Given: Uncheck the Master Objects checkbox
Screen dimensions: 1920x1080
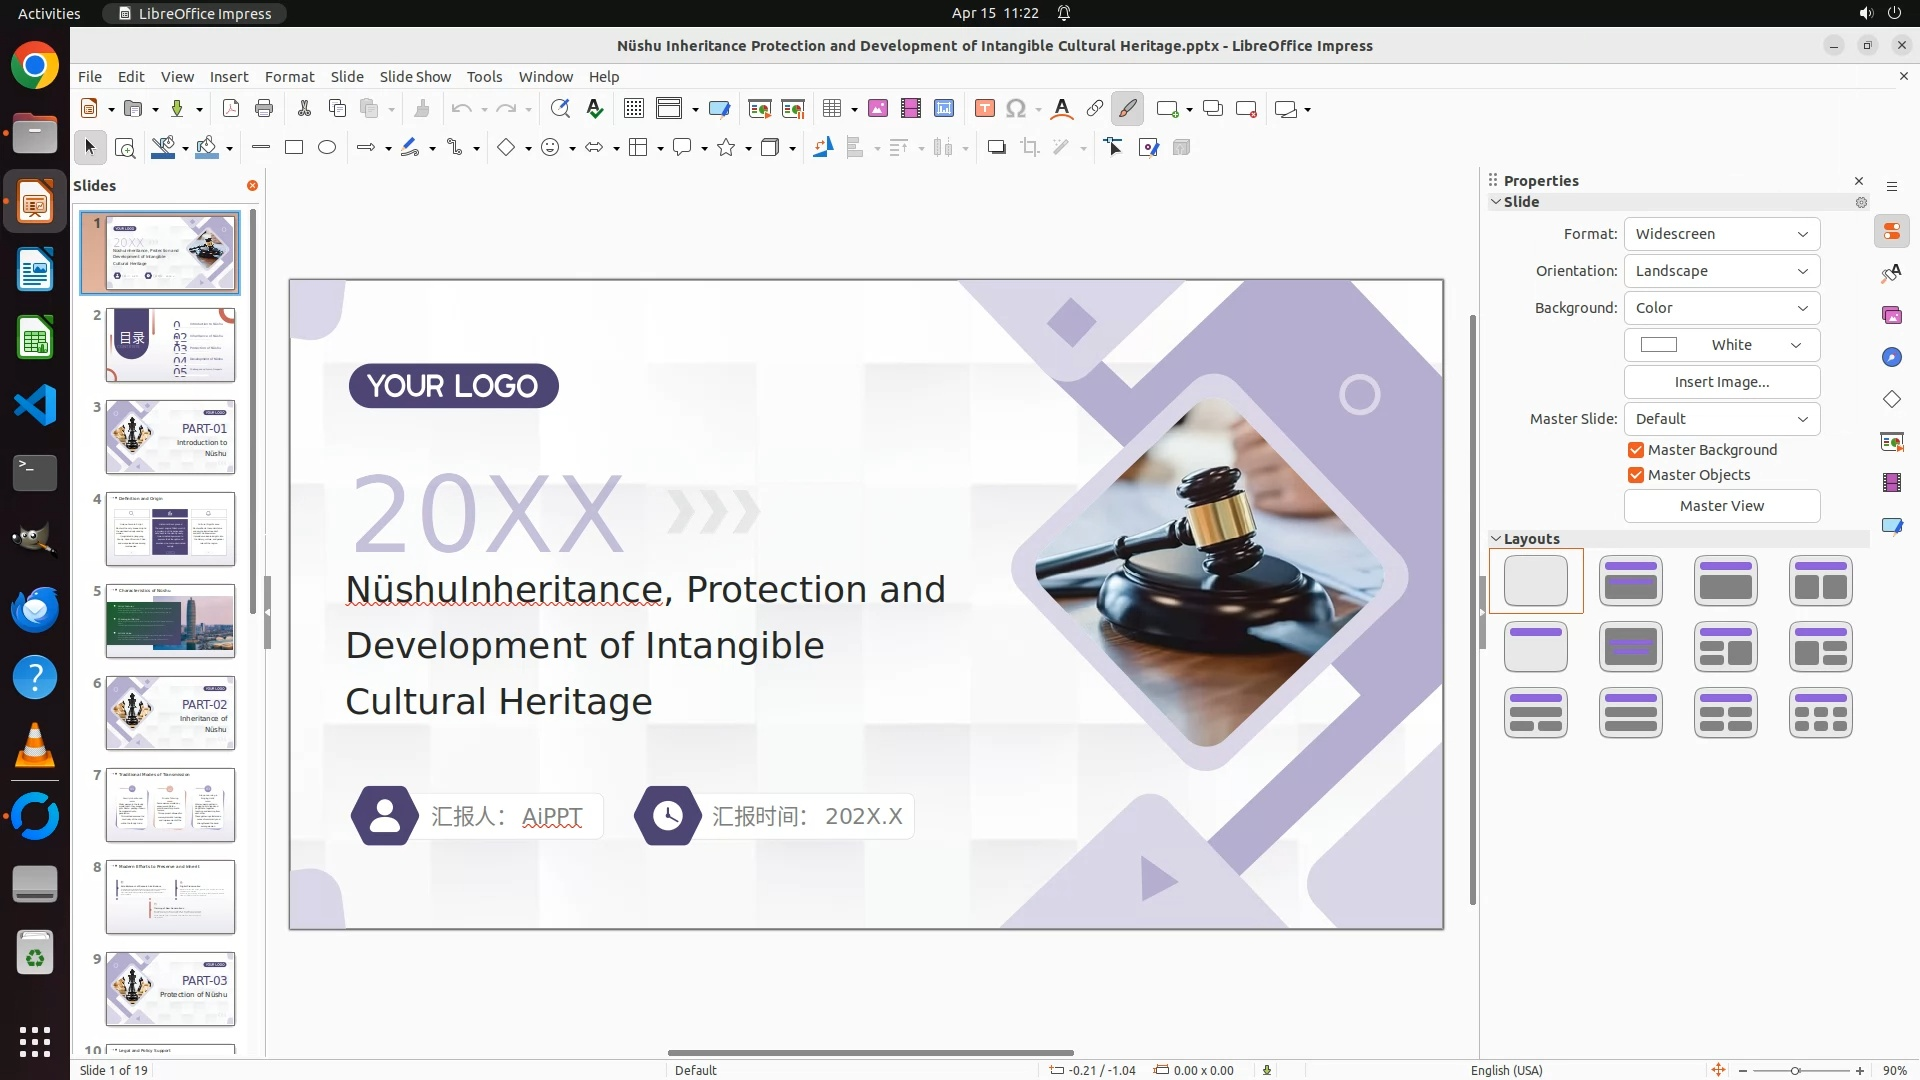Looking at the screenshot, I should tap(1636, 475).
